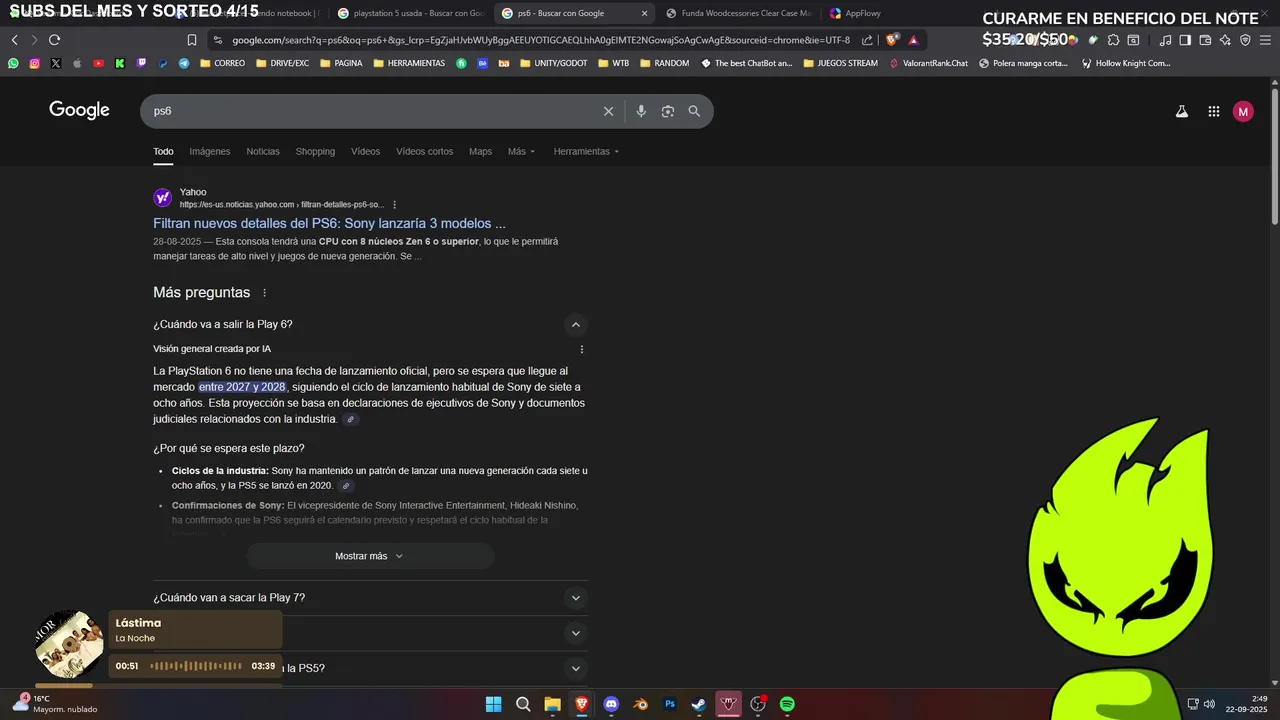This screenshot has width=1280, height=720.
Task: Switch to Noticias results tab
Action: click(263, 151)
